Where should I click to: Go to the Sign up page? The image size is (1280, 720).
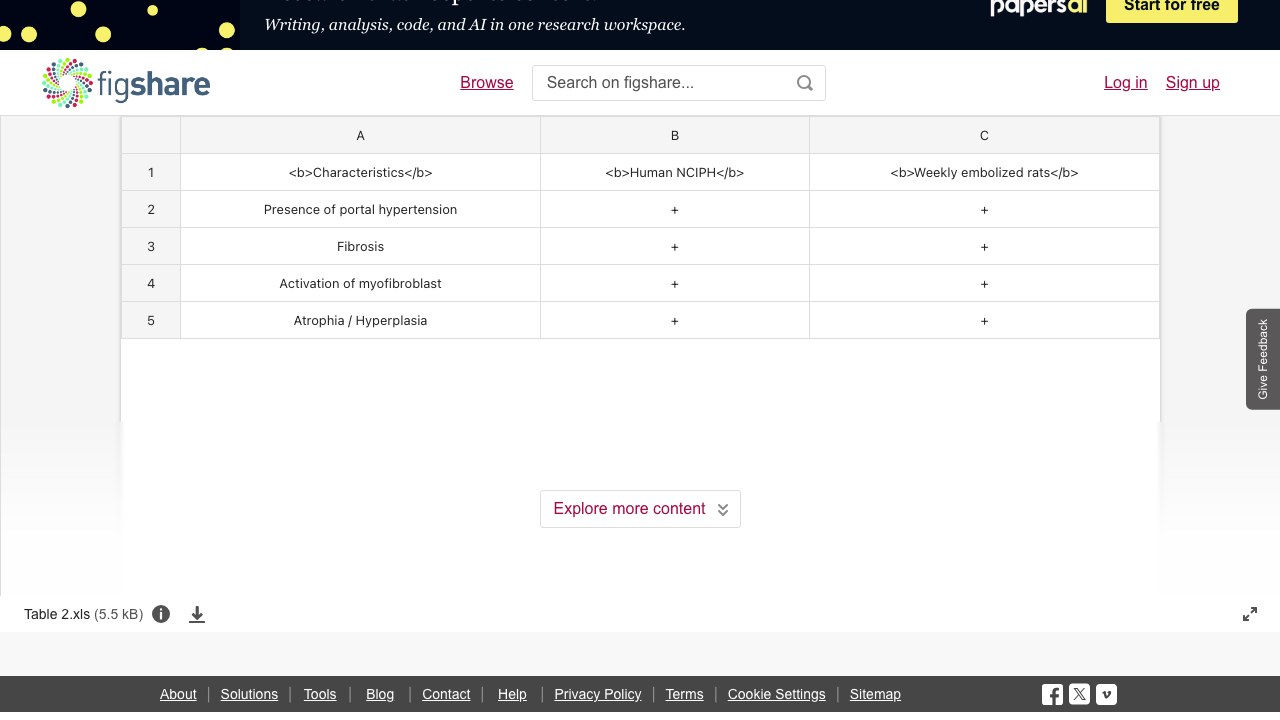[x=1193, y=83]
